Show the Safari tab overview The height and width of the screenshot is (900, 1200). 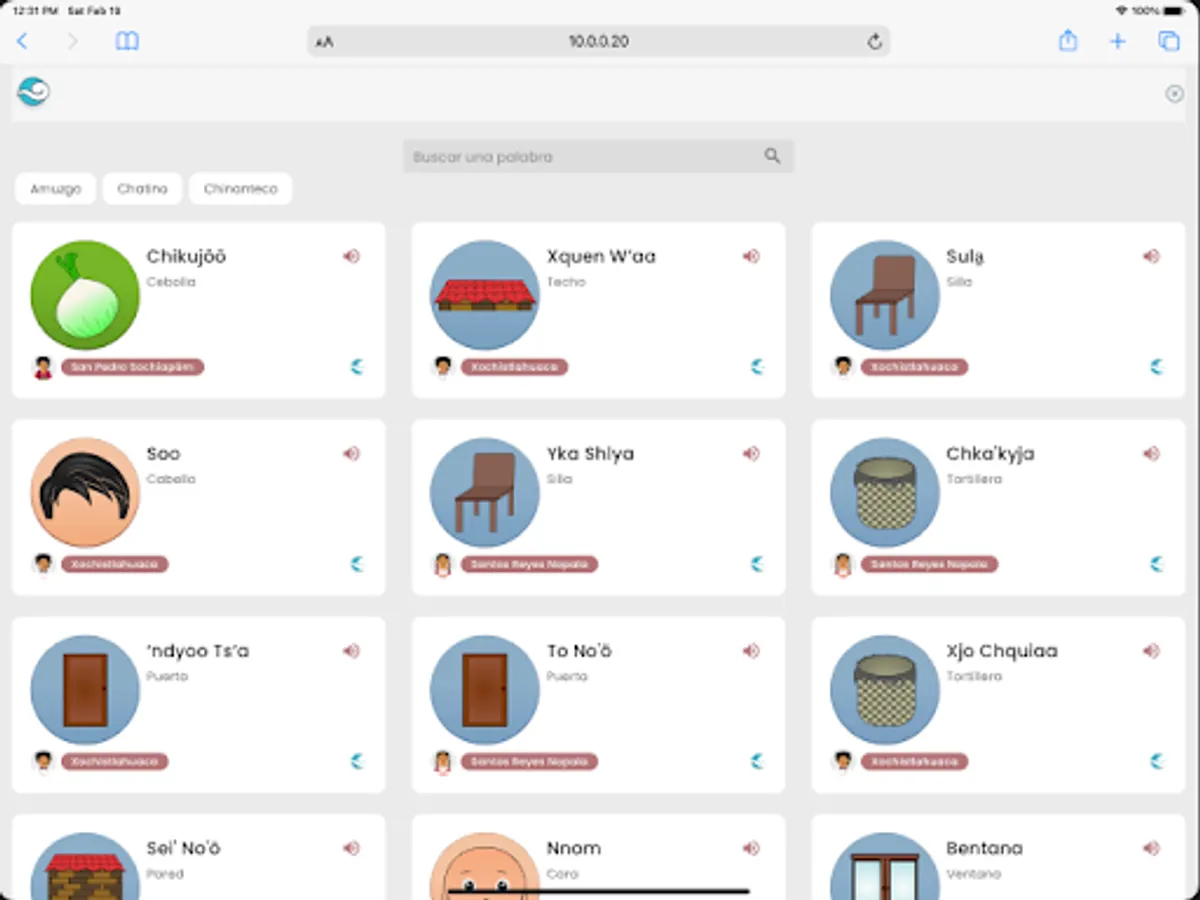pos(1168,41)
